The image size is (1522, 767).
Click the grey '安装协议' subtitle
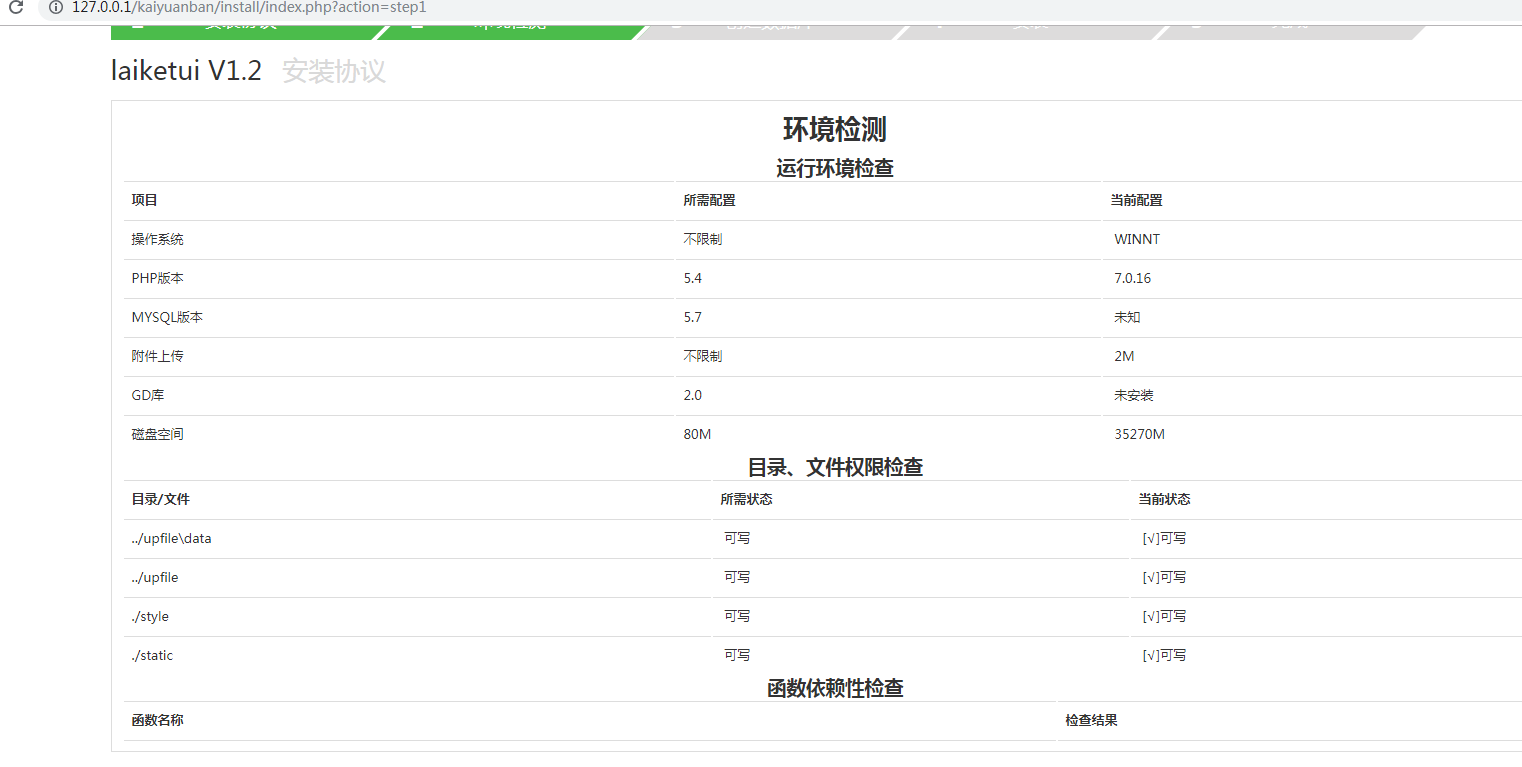coord(334,71)
